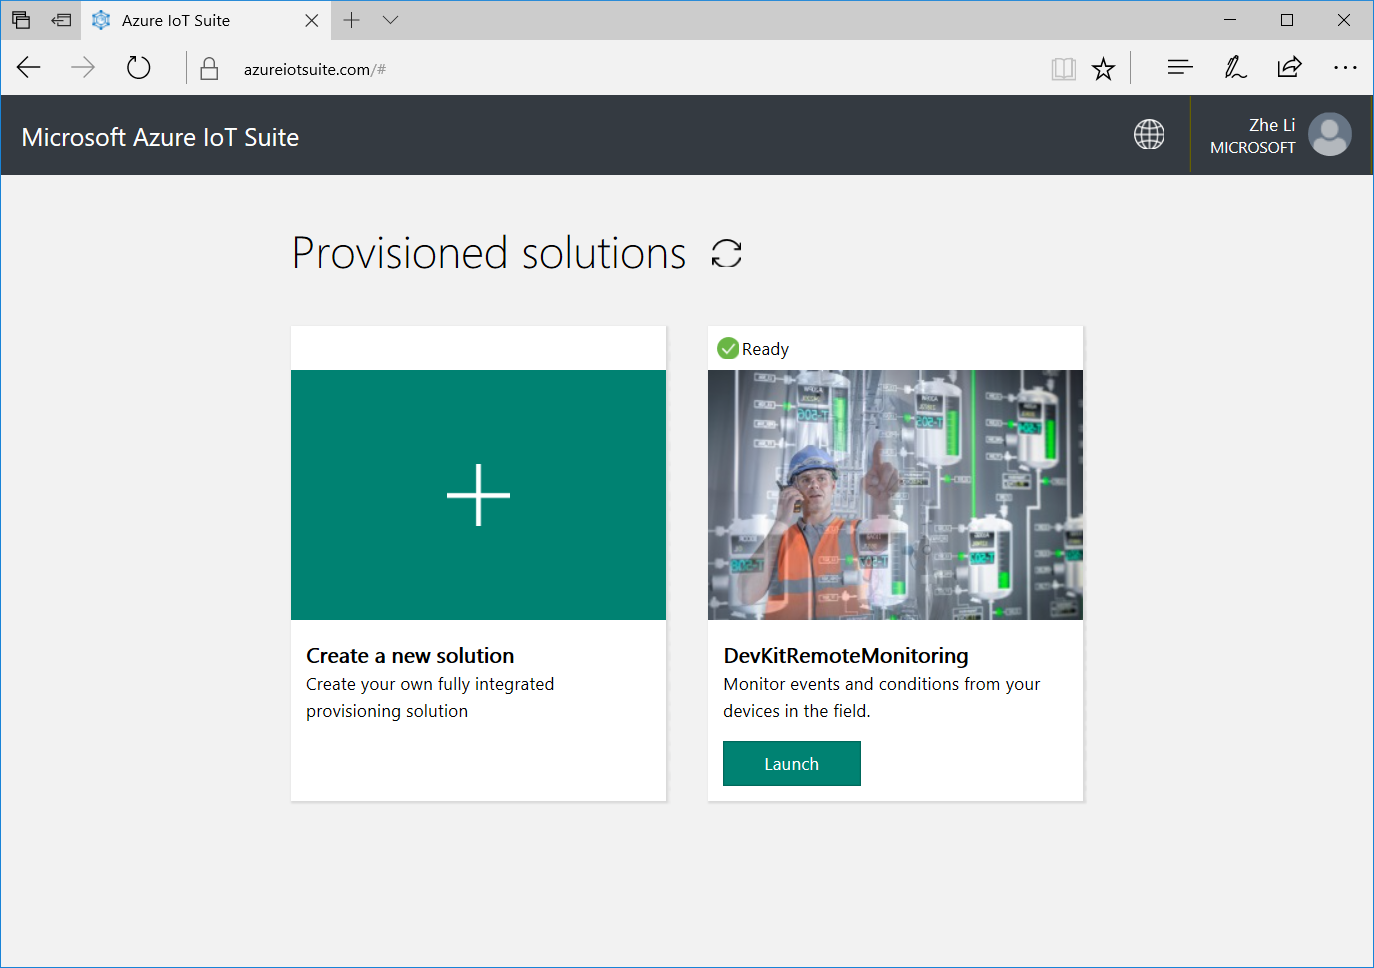Open the DevKitRemoteMonitoring title link

click(x=846, y=656)
